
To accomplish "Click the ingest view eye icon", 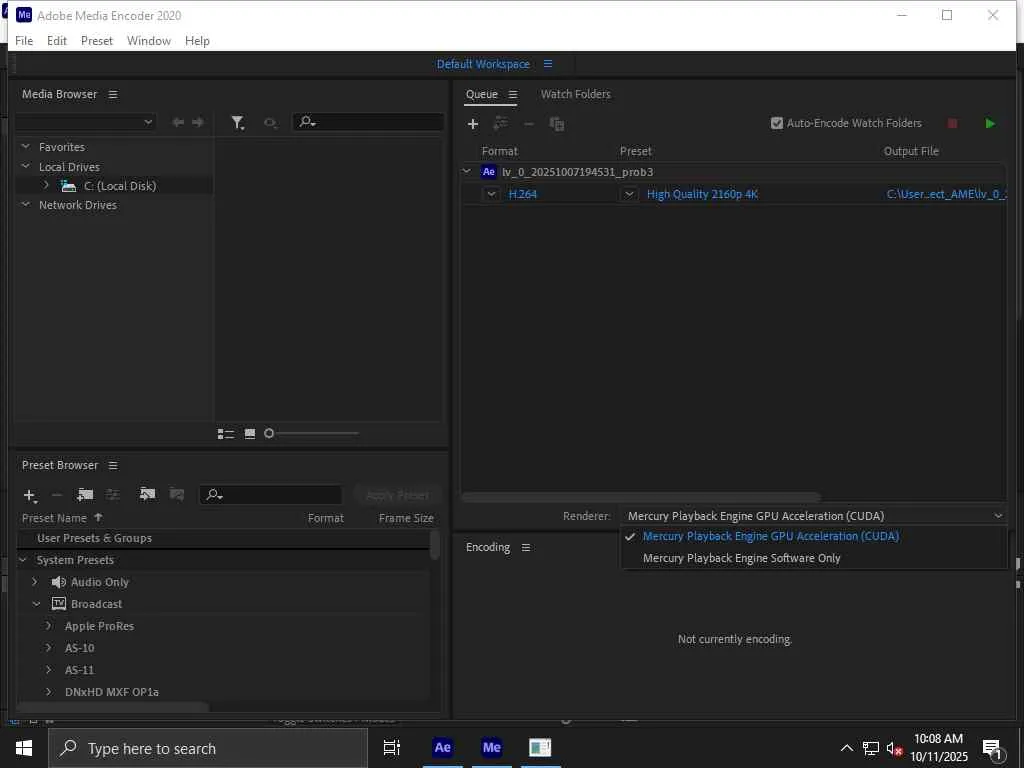I will pos(269,122).
